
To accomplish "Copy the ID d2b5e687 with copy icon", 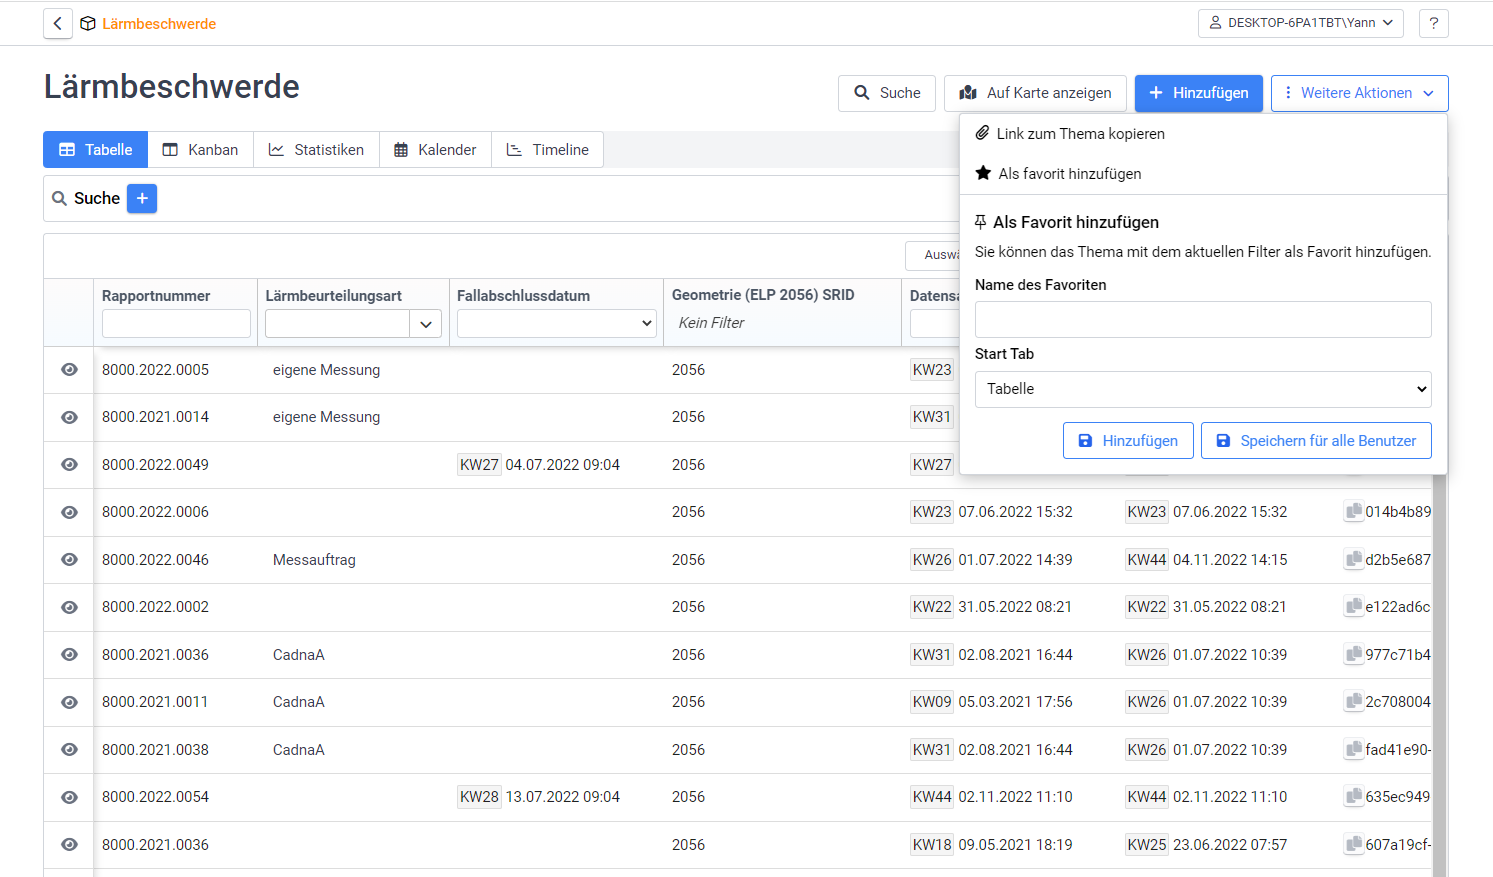I will [1353, 560].
